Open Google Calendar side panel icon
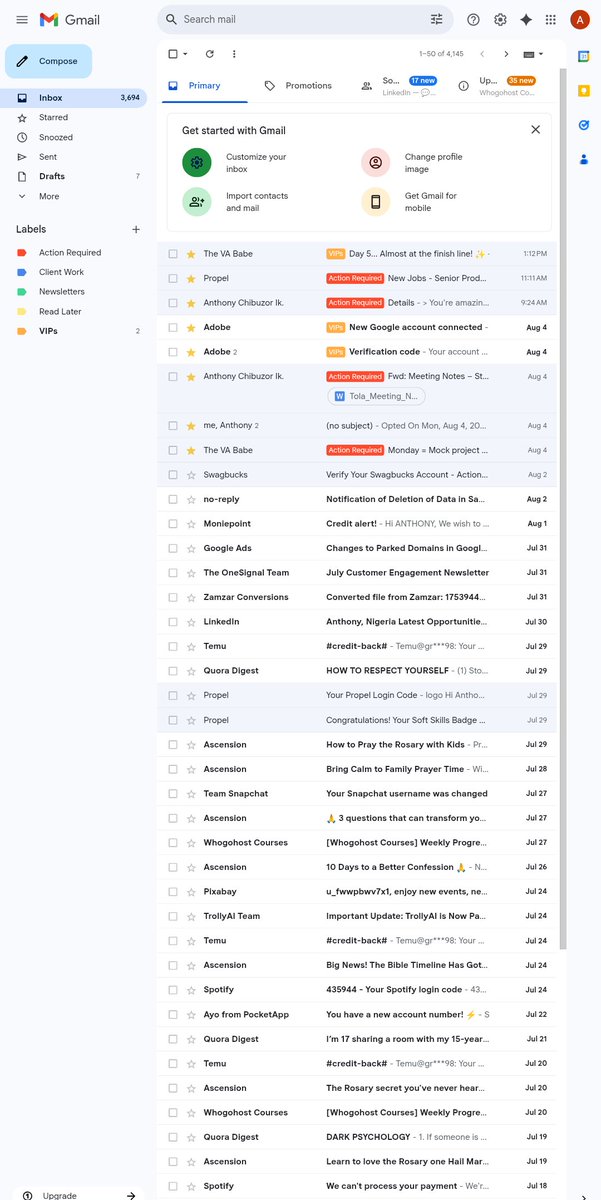601x1200 pixels. point(584,56)
